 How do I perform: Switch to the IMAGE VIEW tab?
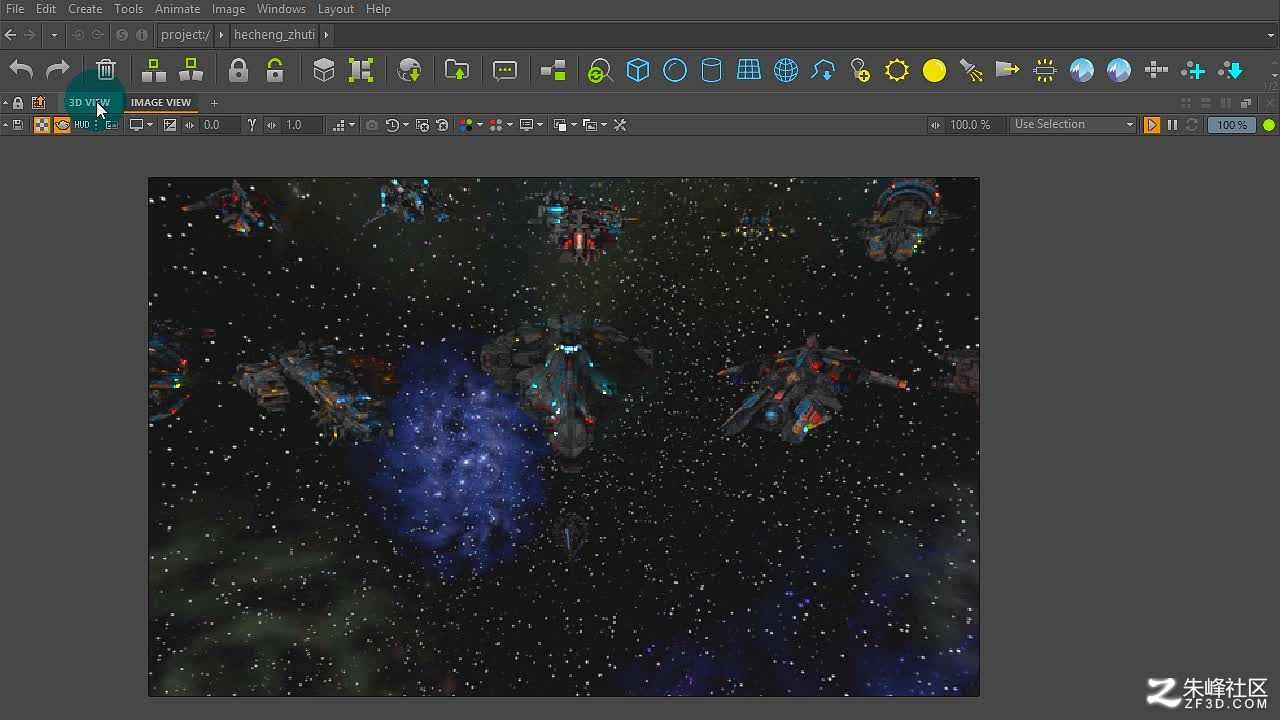[161, 103]
